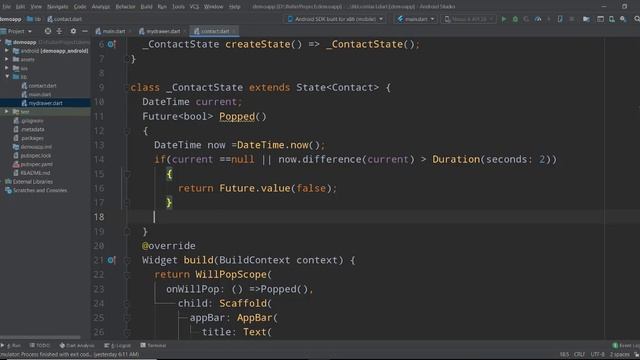Expand the android folder in the tree
The image size is (640, 360).
point(7,51)
